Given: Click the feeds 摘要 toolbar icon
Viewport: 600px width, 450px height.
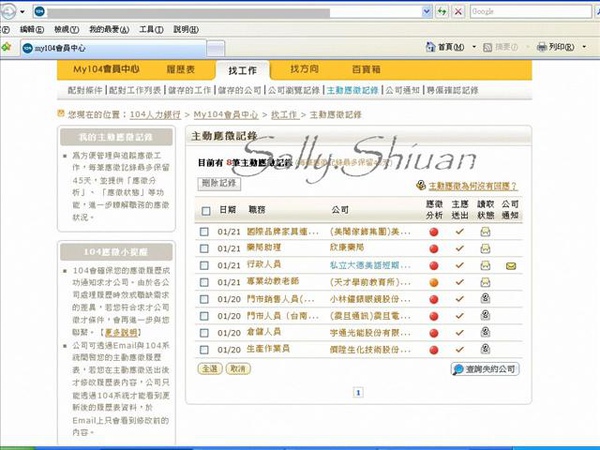Looking at the screenshot, I should [x=488, y=47].
